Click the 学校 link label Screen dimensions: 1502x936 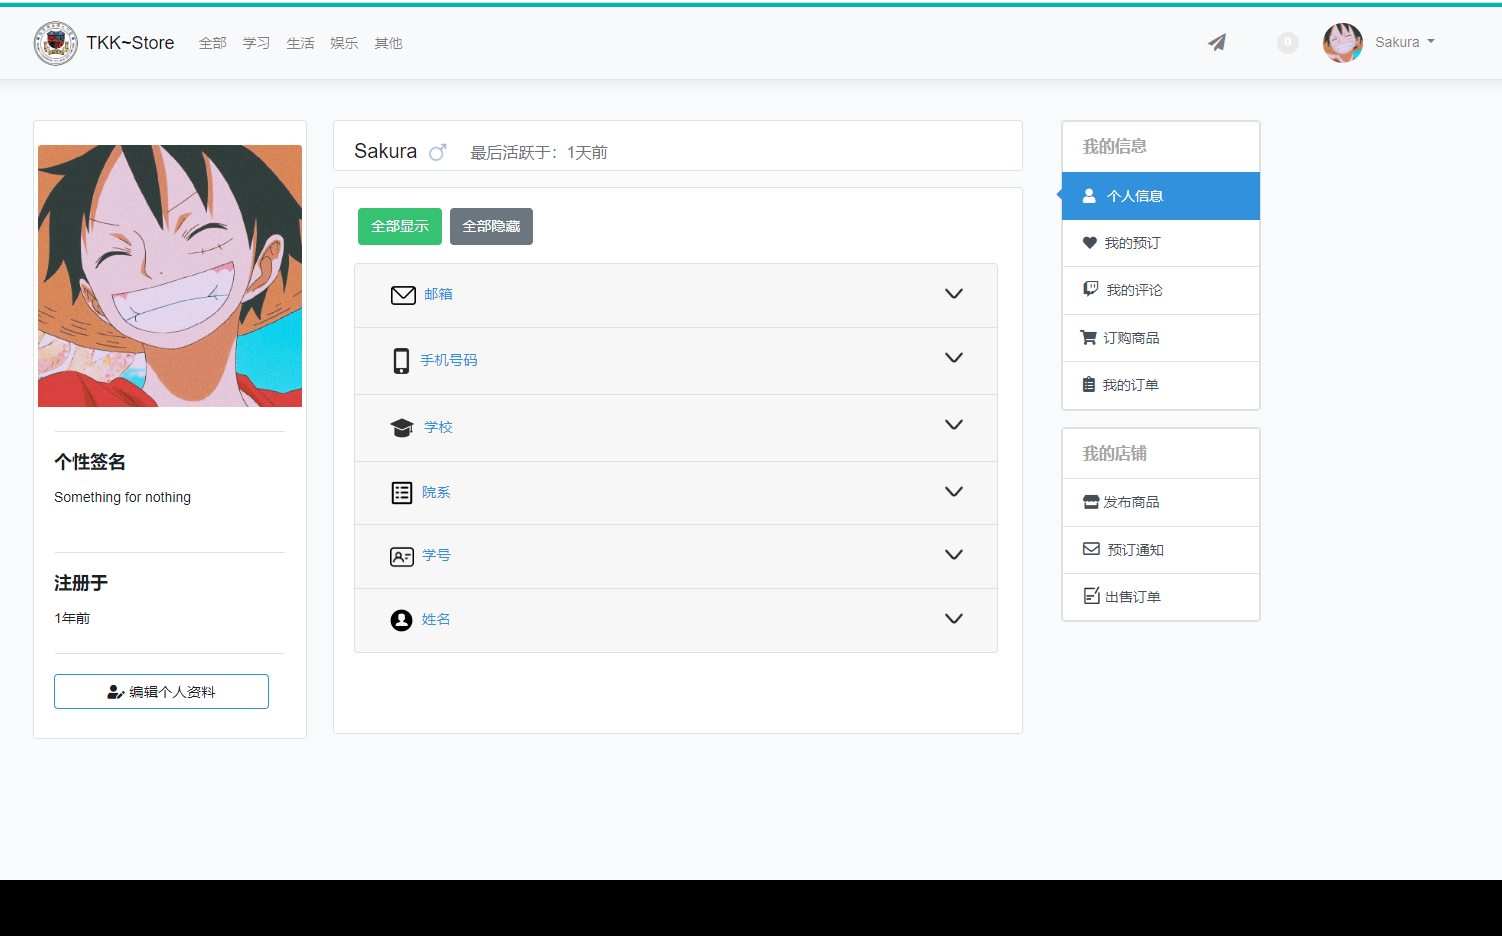click(438, 427)
